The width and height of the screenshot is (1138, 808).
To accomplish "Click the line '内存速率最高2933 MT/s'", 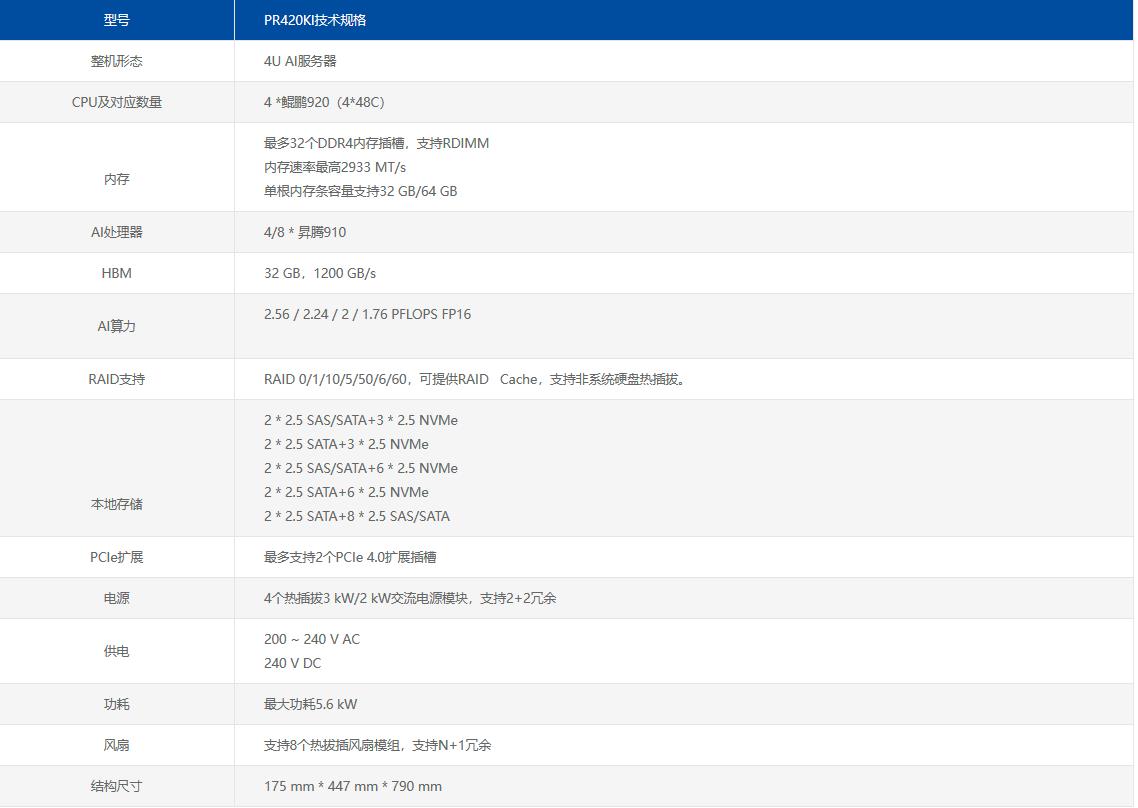I will [x=335, y=167].
